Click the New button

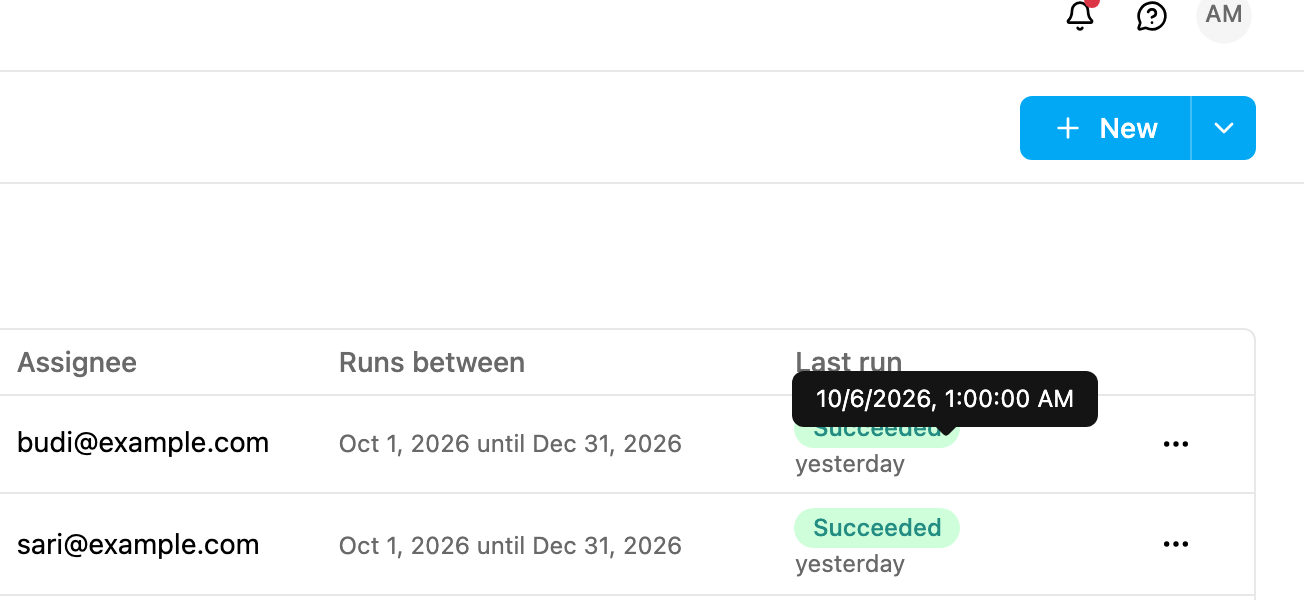click(x=1106, y=128)
